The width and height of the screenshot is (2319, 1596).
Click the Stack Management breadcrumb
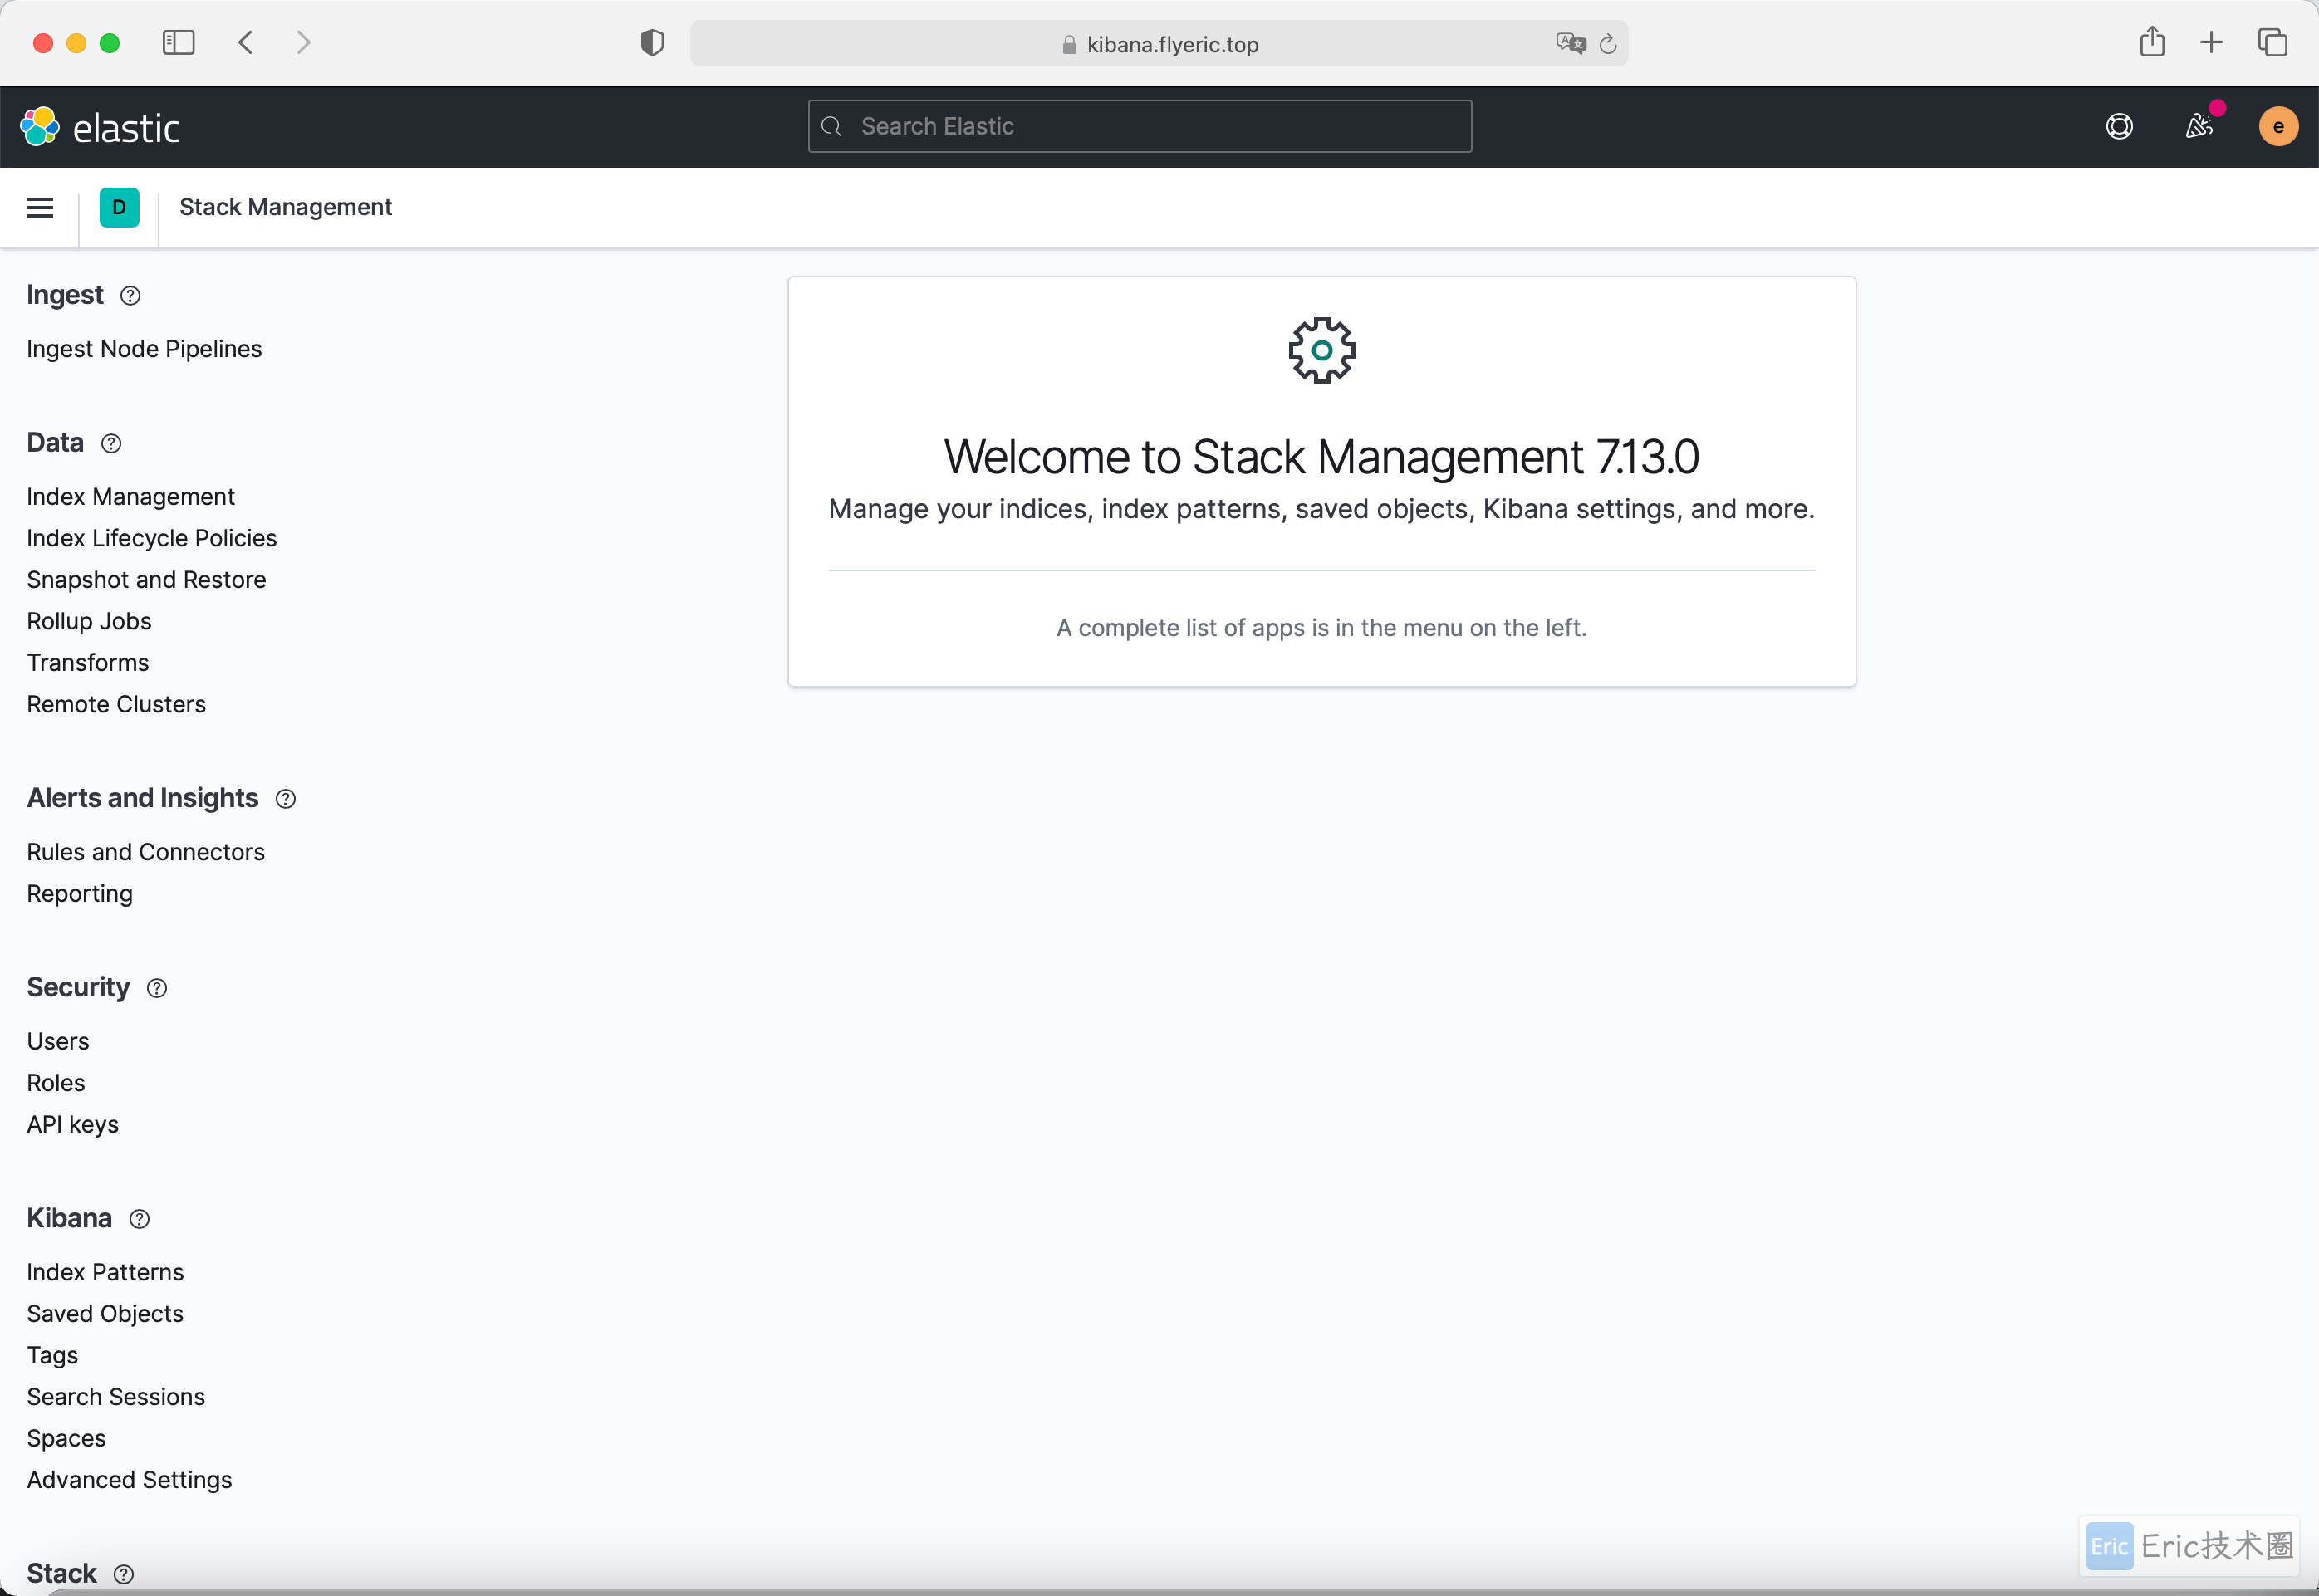pos(285,207)
